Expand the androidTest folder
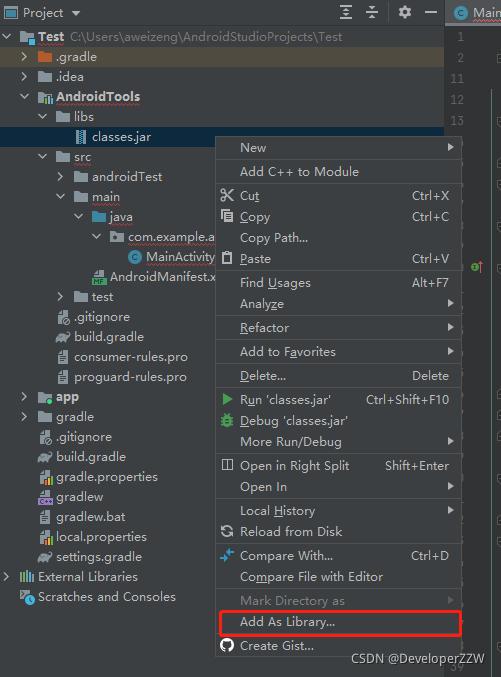This screenshot has width=501, height=677. point(60,177)
